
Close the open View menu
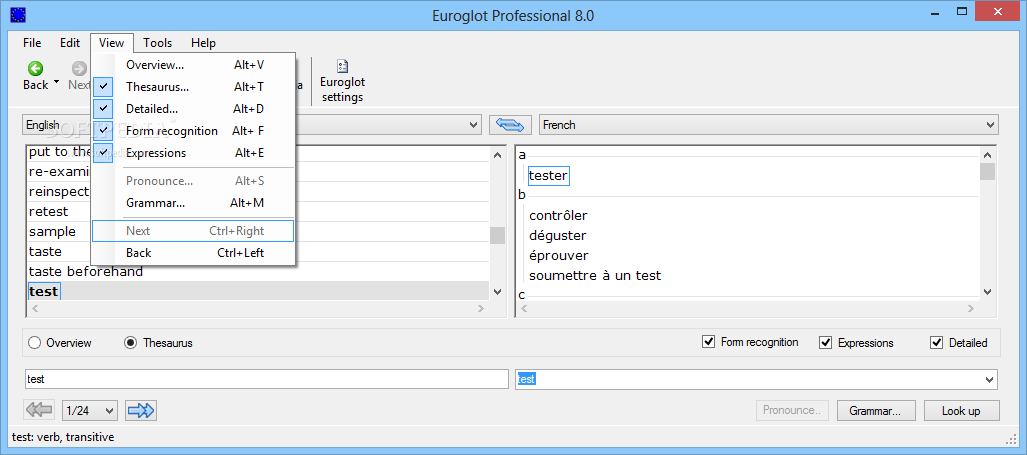click(x=111, y=43)
